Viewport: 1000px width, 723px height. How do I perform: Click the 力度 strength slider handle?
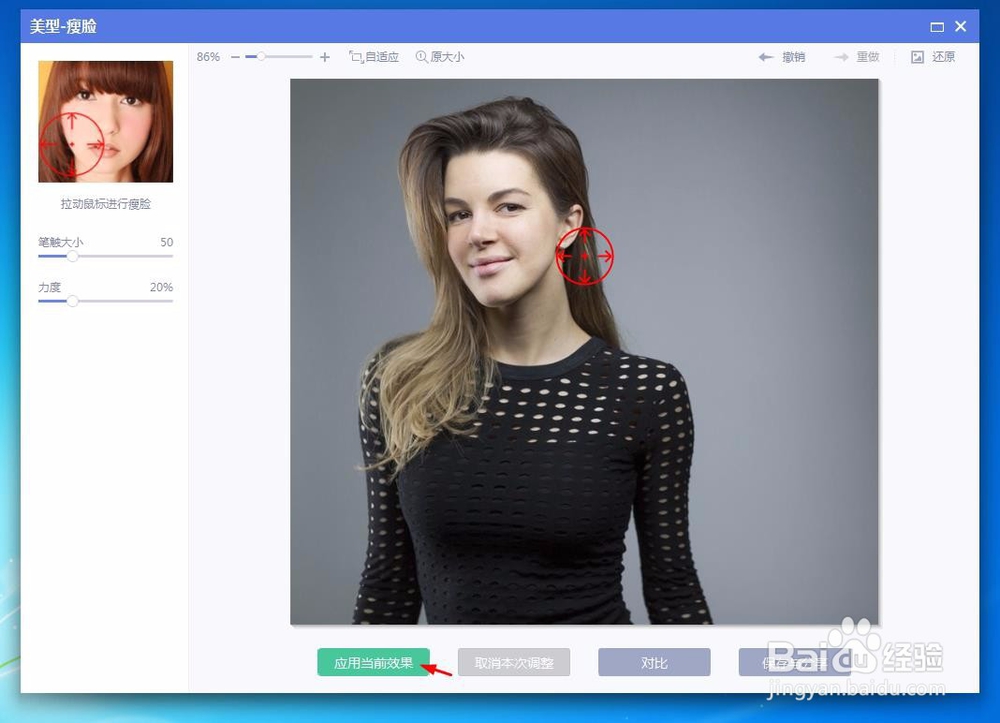[x=73, y=300]
